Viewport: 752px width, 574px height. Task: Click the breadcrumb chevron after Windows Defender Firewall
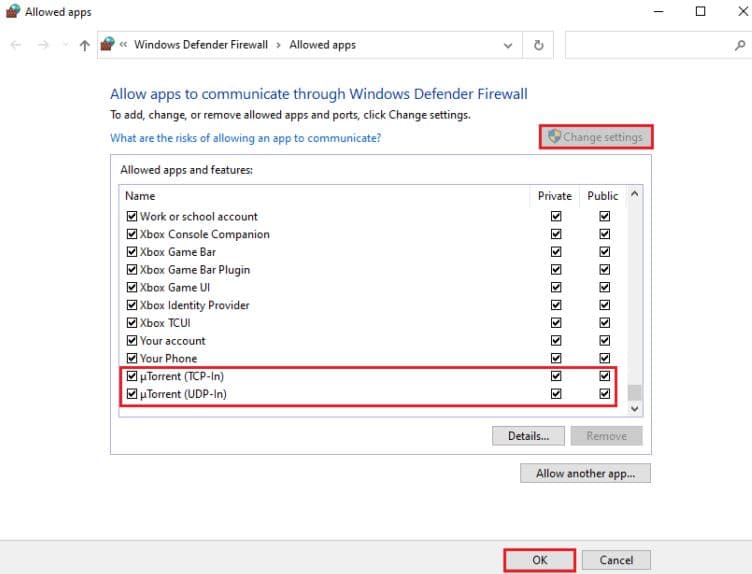pyautogui.click(x=279, y=45)
